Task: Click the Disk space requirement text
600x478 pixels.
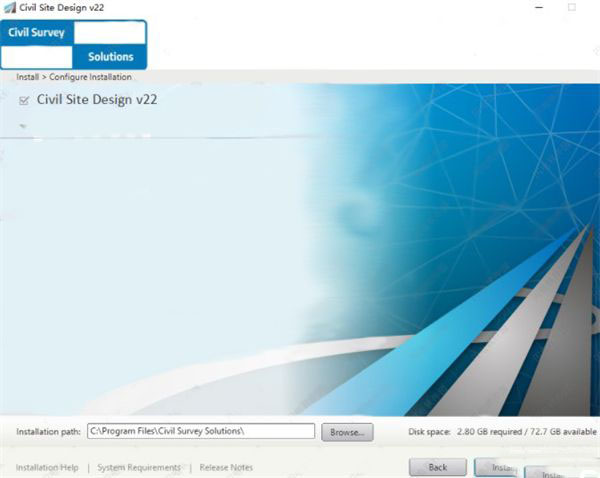Action: pos(495,432)
